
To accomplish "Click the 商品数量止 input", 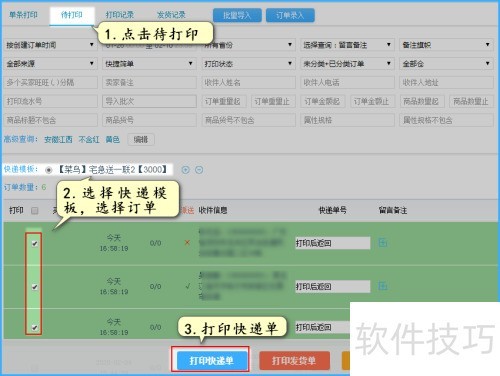I will pyautogui.click(x=471, y=101).
